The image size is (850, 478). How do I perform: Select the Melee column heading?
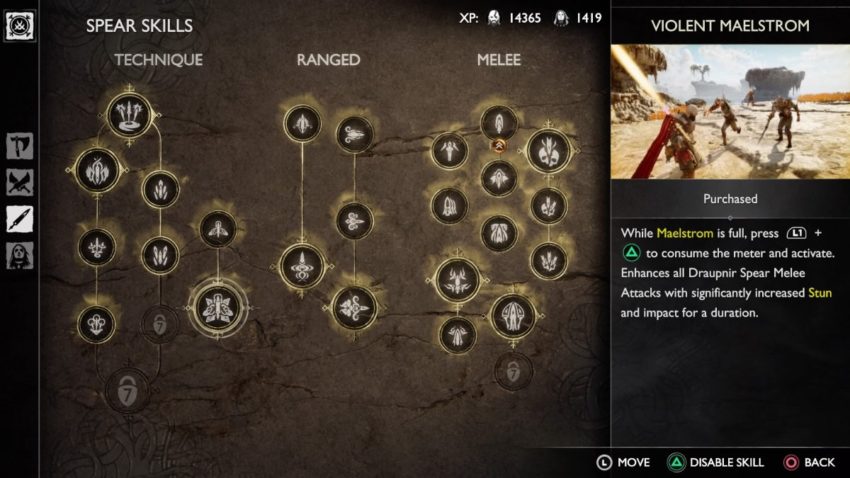[x=499, y=60]
